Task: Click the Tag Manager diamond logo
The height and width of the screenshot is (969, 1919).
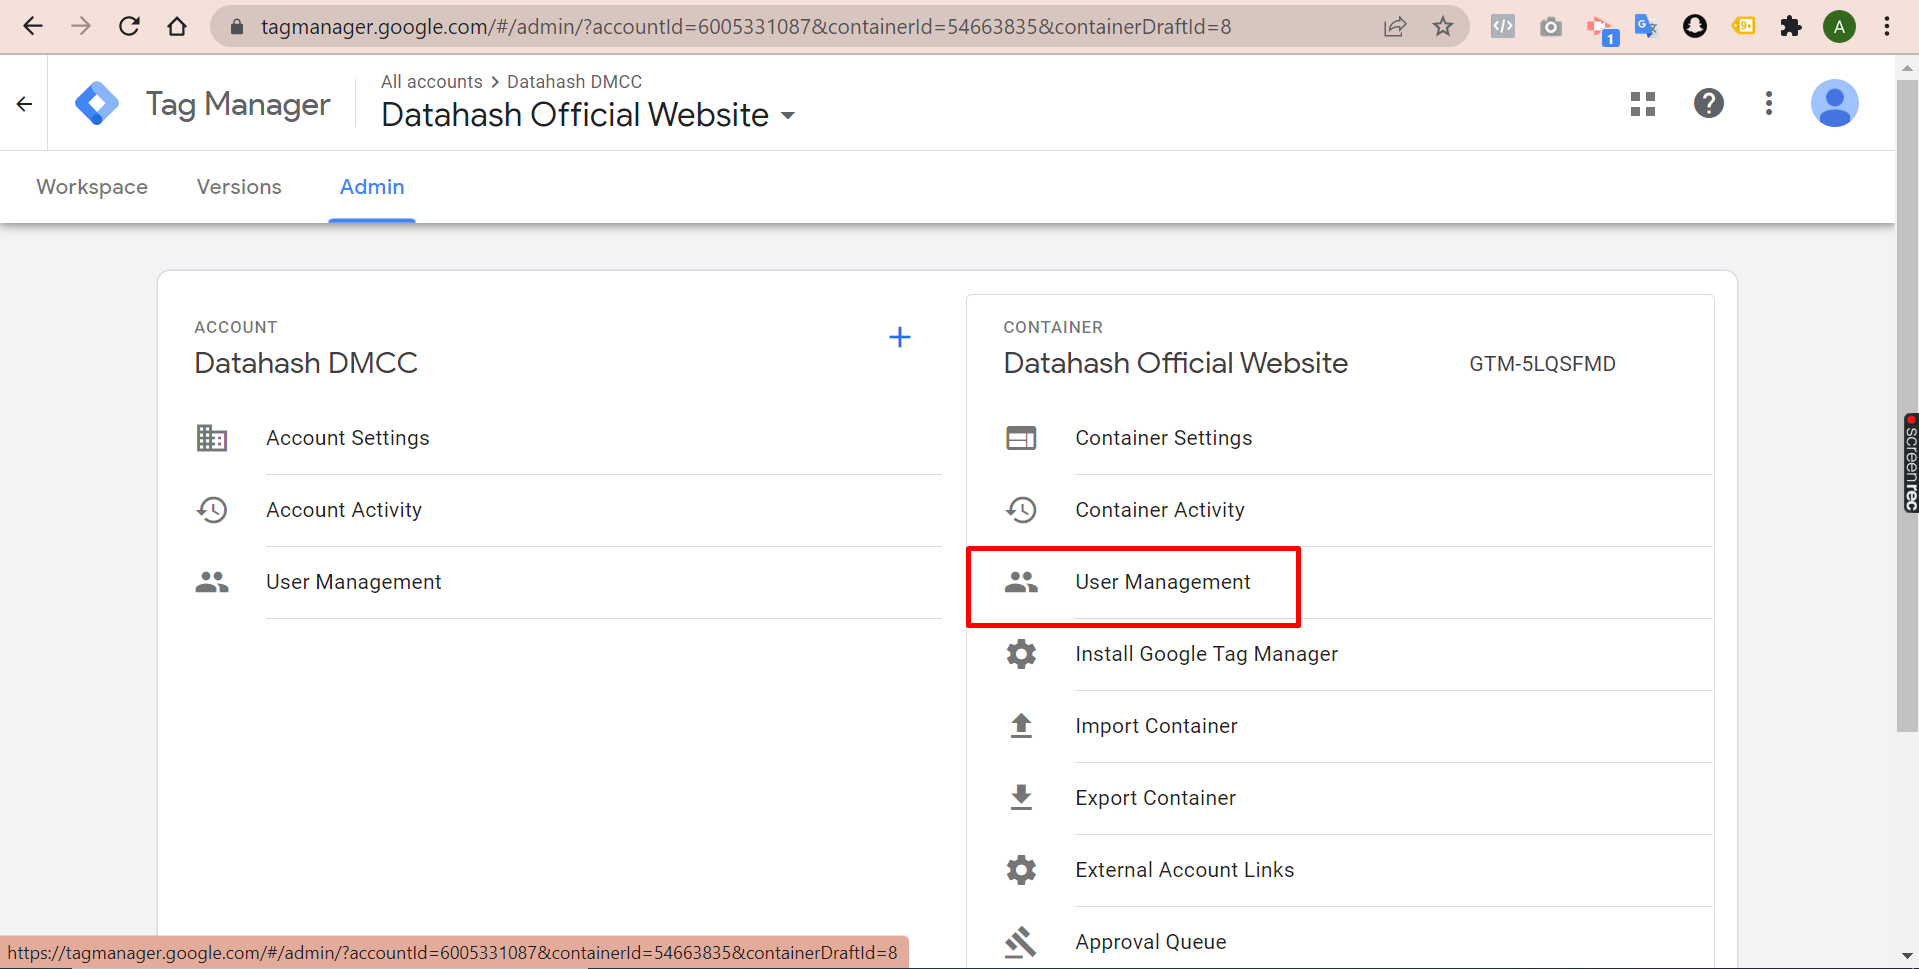Action: point(97,103)
